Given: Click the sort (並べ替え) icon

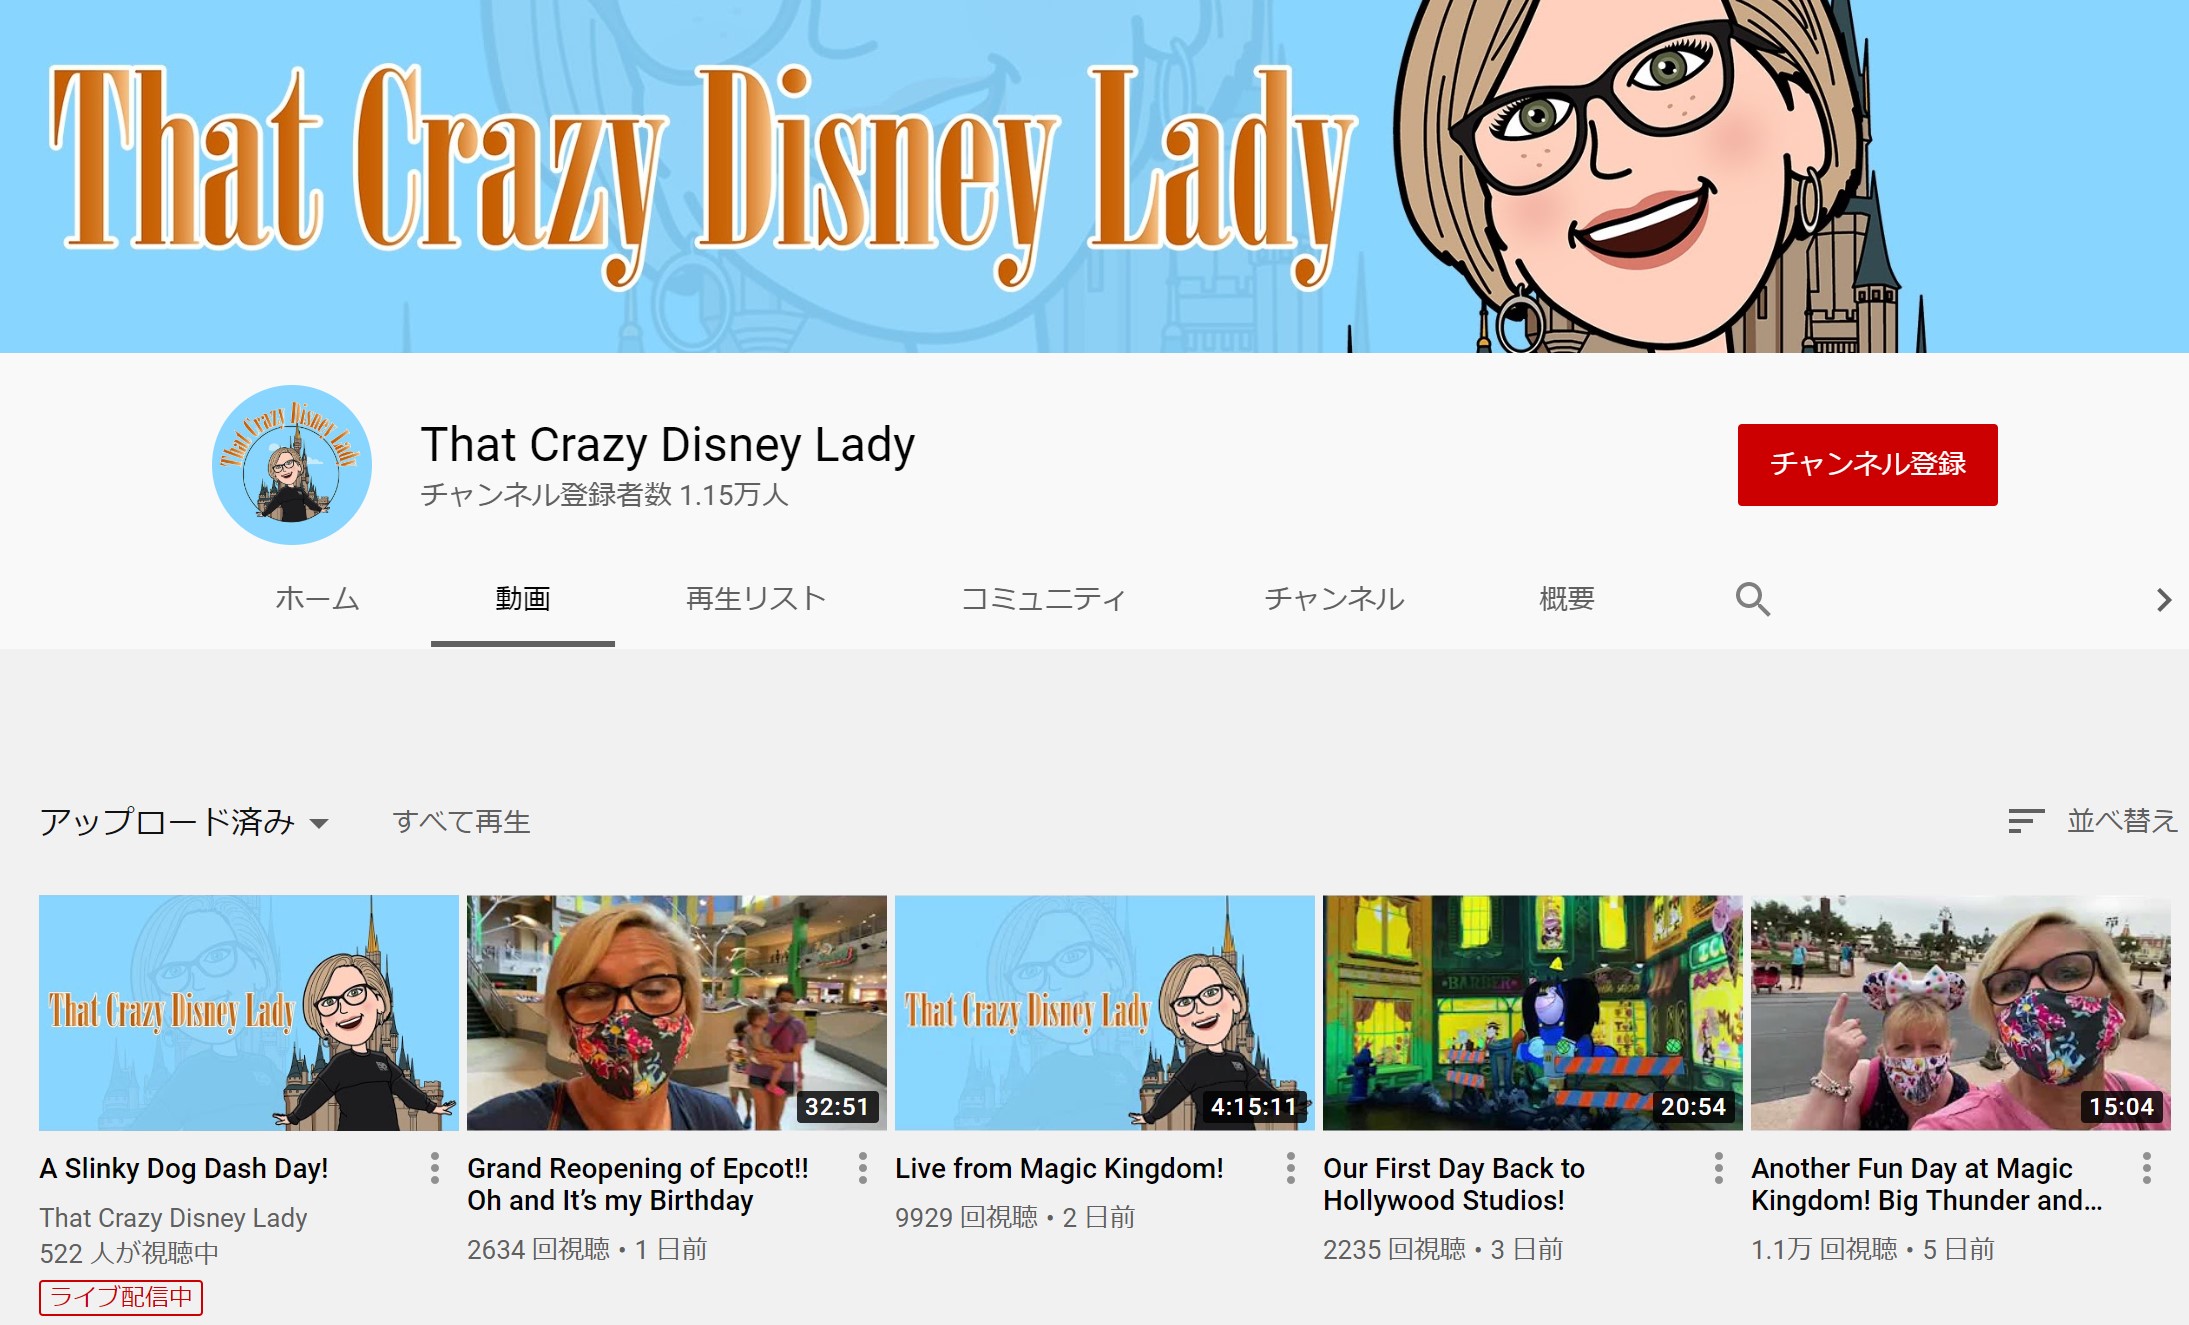Looking at the screenshot, I should [2026, 822].
